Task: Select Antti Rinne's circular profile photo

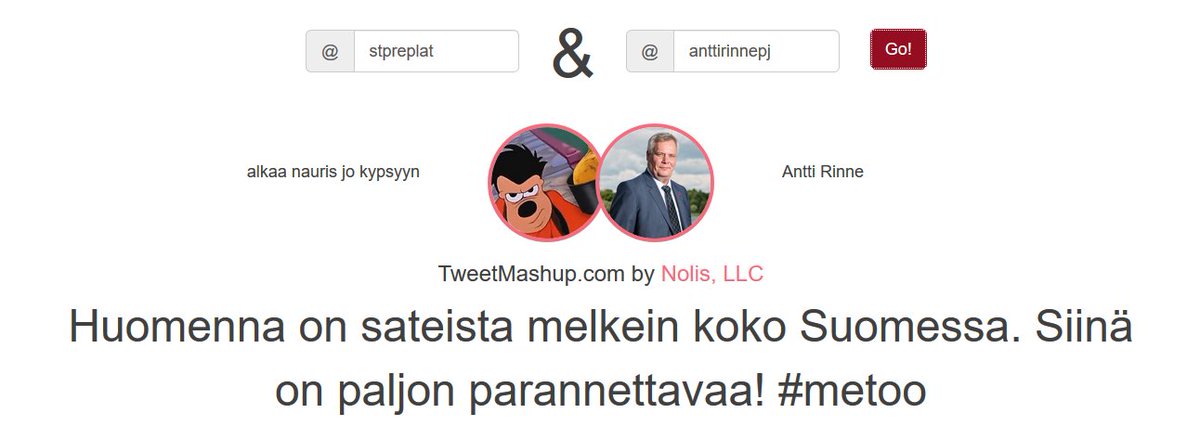Action: point(654,182)
